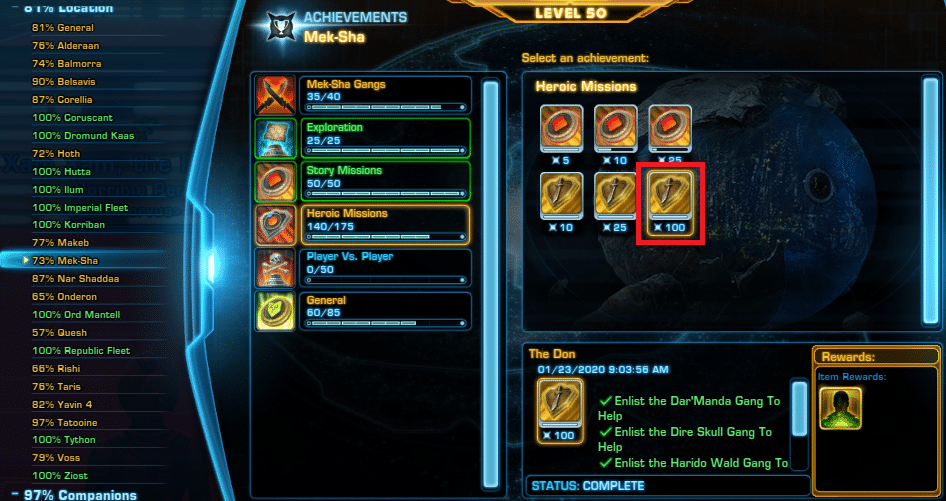Select the Heroic Missions 140/175 category
Screen dimensions: 946x501
click(x=386, y=224)
